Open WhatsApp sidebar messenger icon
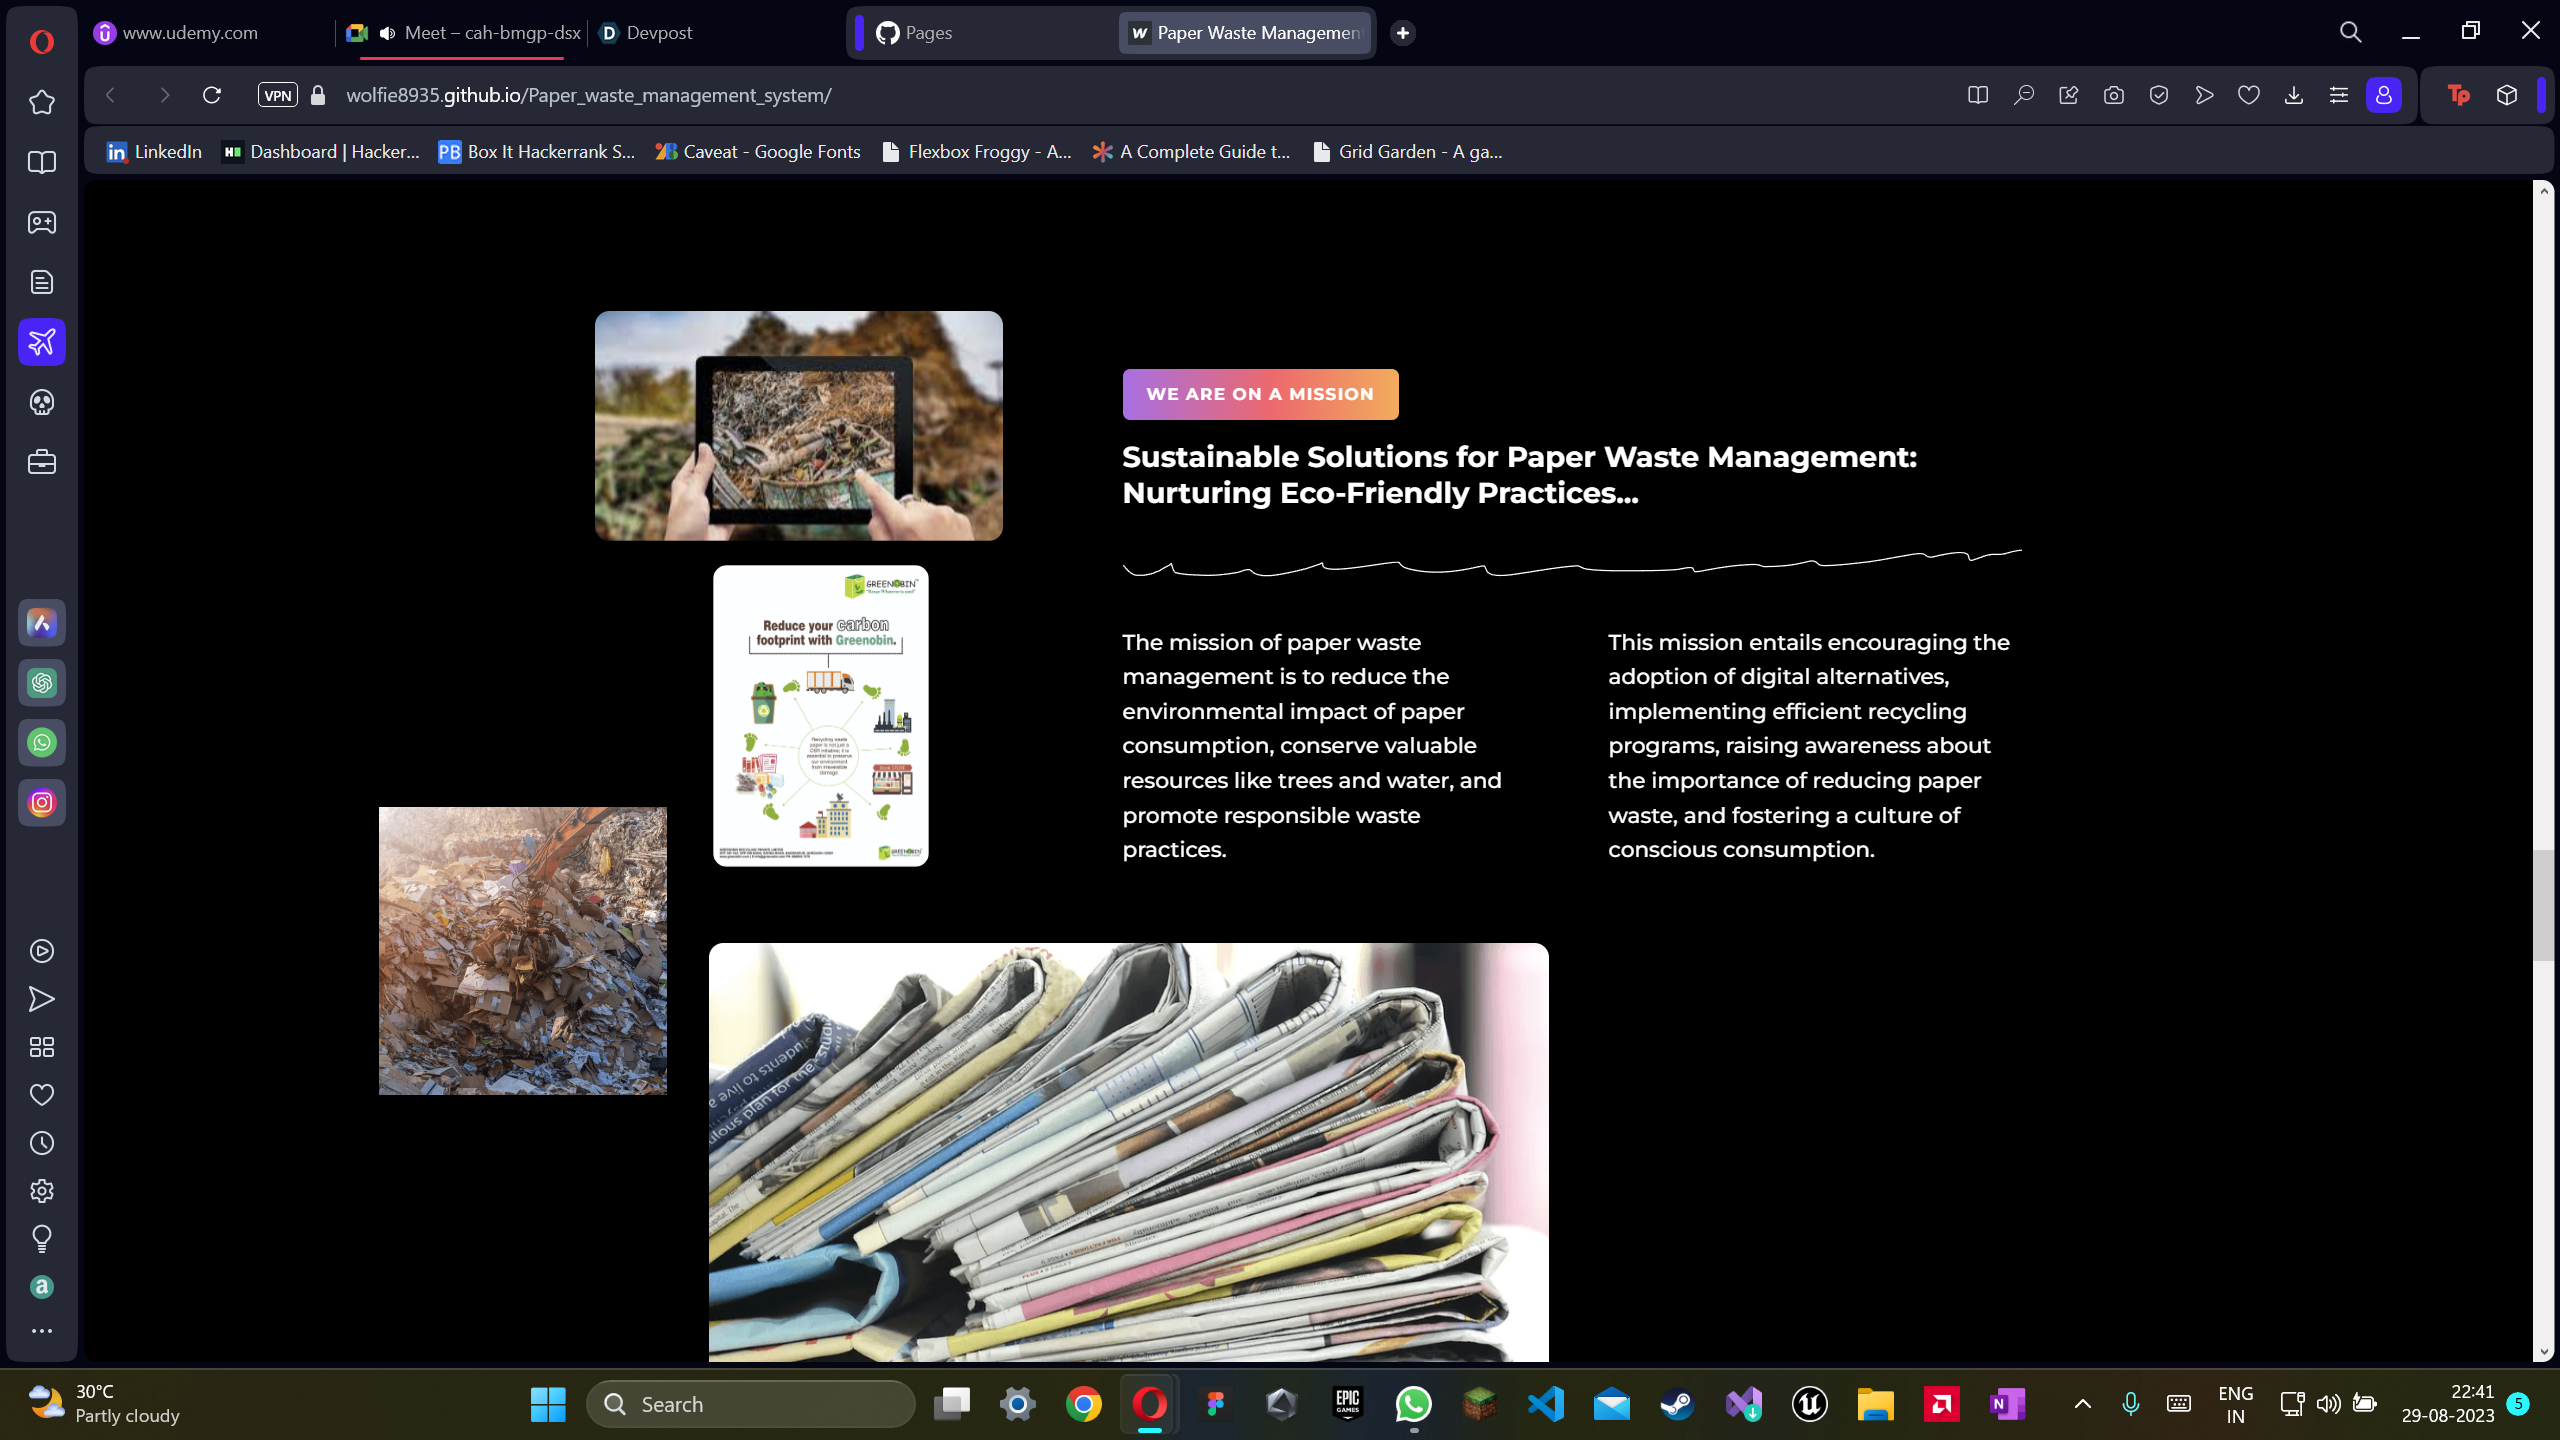 (41, 743)
